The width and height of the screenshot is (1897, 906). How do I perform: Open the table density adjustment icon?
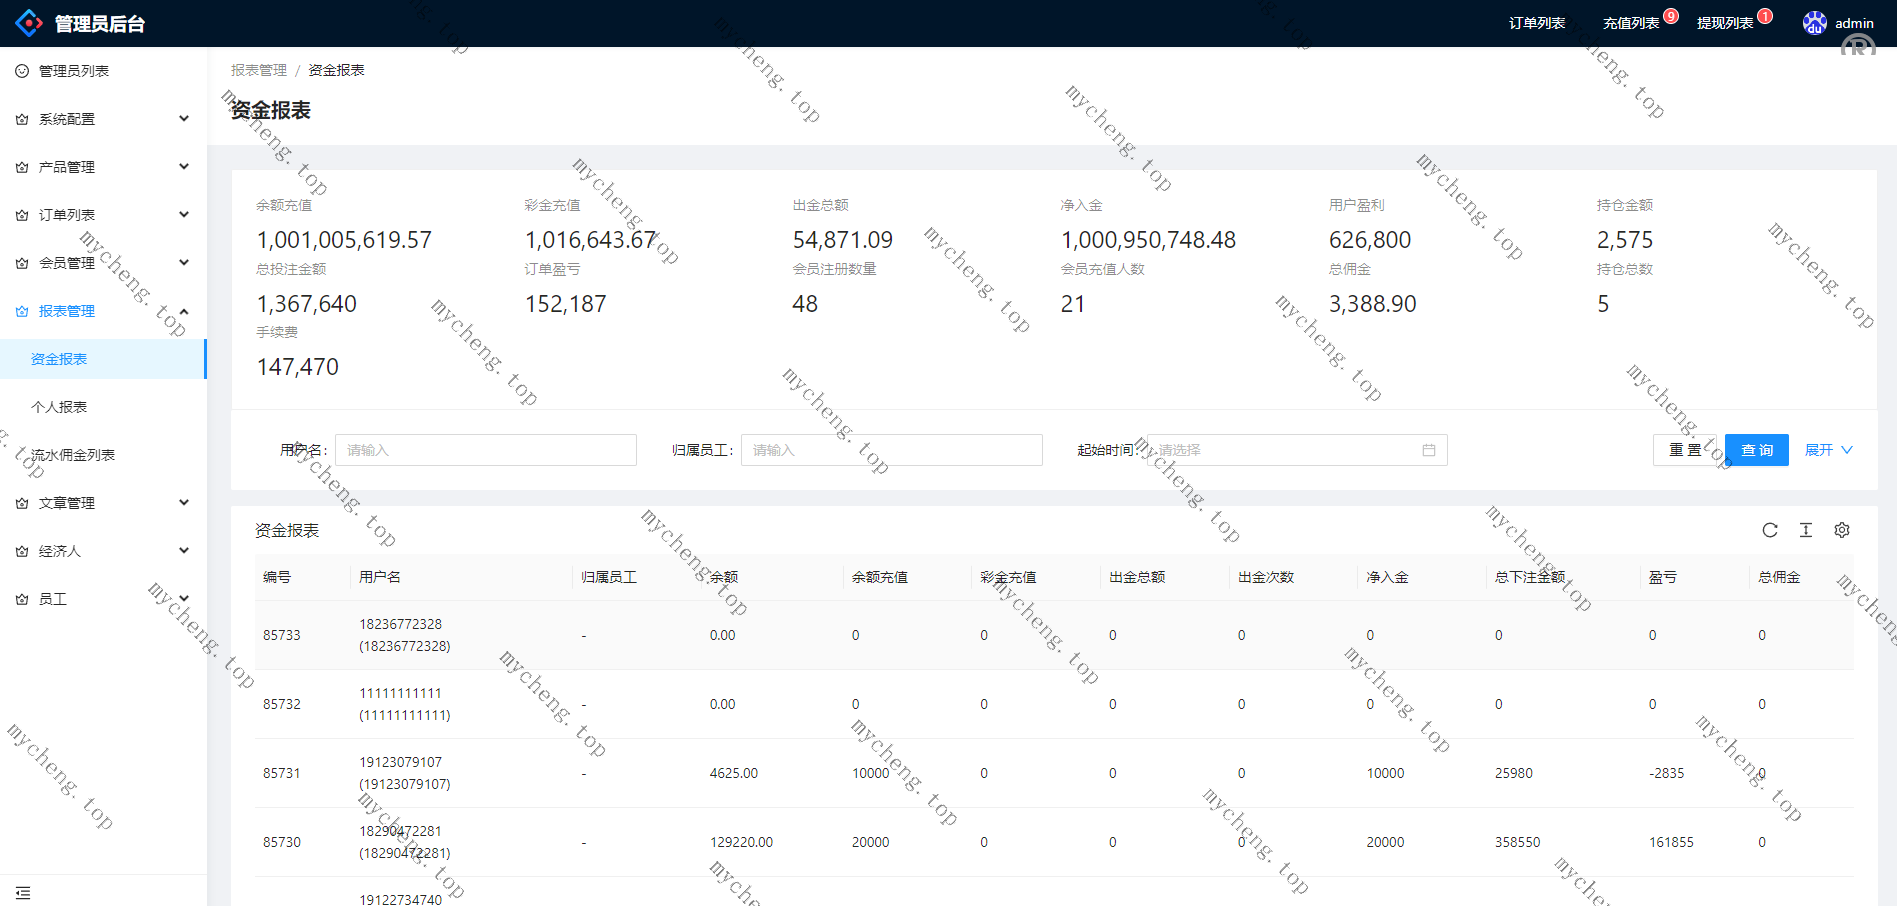1805,530
